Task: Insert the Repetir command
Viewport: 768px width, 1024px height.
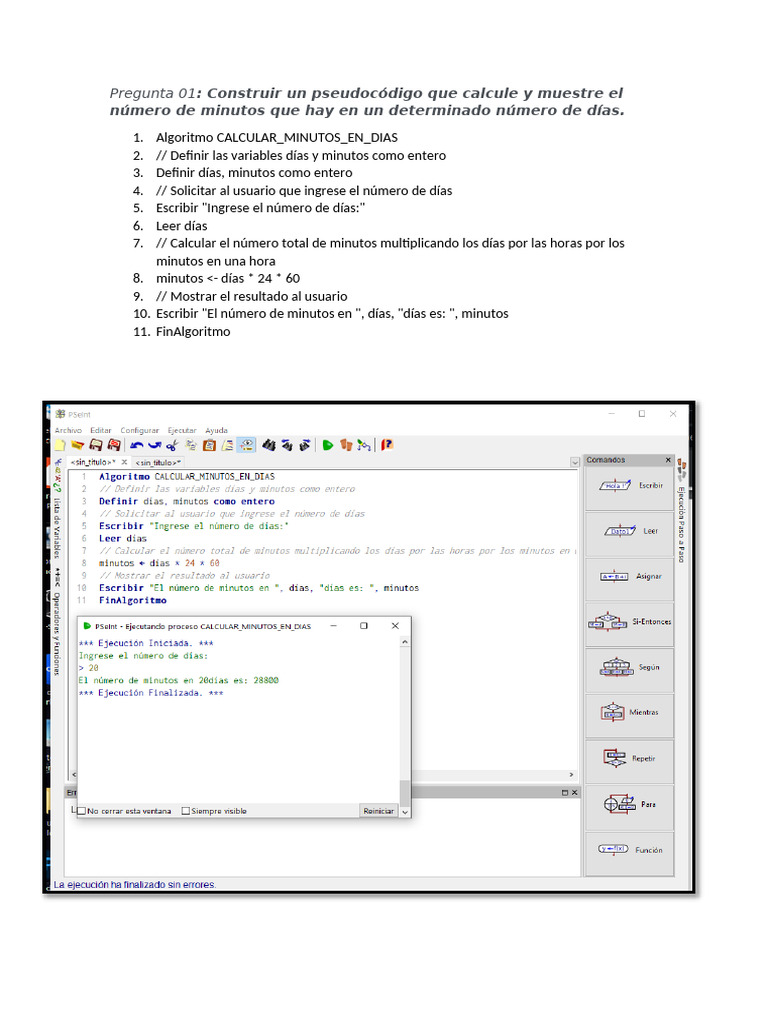Action: tap(630, 758)
